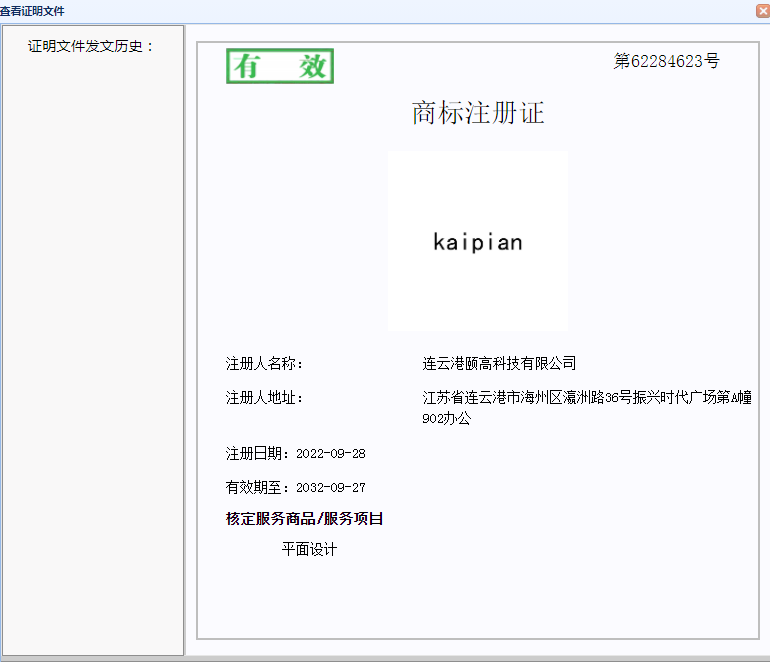Screen dimensions: 770x662
Task: Close the 查看证明文件 dialog window
Action: [x=763, y=11]
